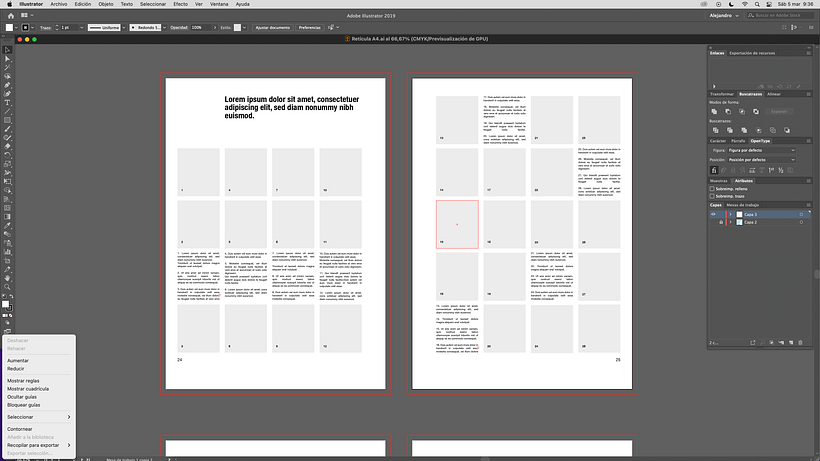Screen dimensions: 820x461
Task: Select the Rotate tool
Action: (x=7, y=156)
